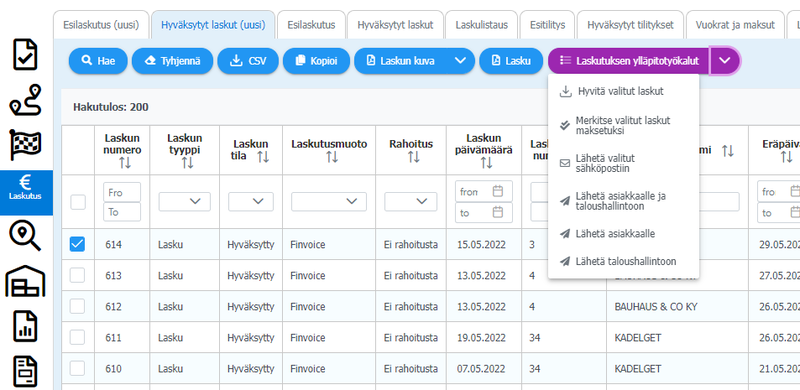Click date 07.05.2022 in row 610
This screenshot has height=390, width=800.
point(480,369)
